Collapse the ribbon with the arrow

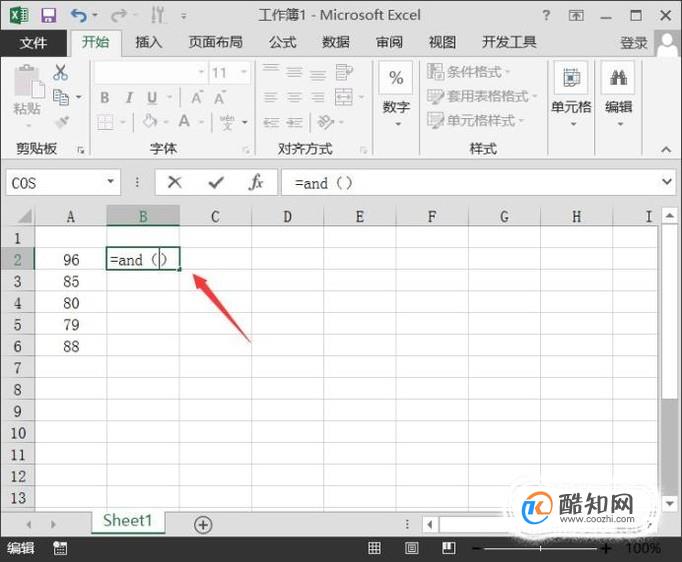click(x=666, y=150)
